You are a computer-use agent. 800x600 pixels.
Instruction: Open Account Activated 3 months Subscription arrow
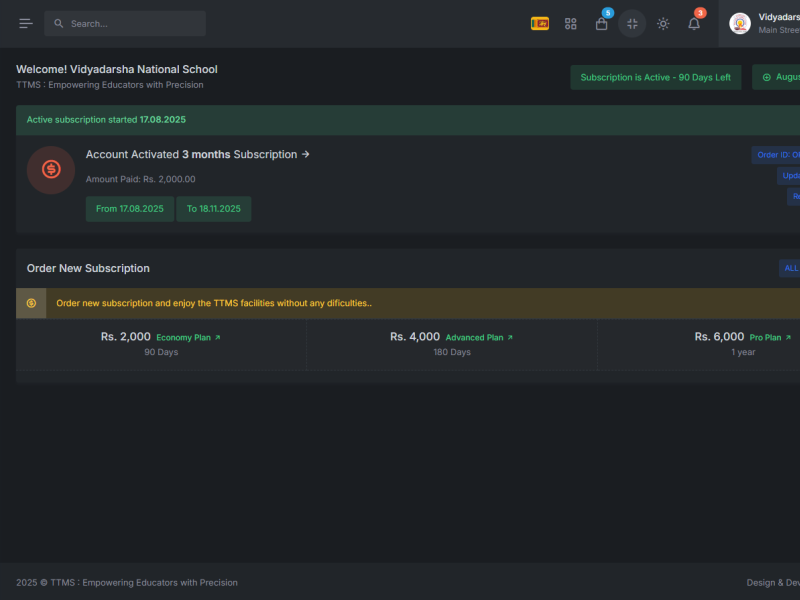point(197,155)
